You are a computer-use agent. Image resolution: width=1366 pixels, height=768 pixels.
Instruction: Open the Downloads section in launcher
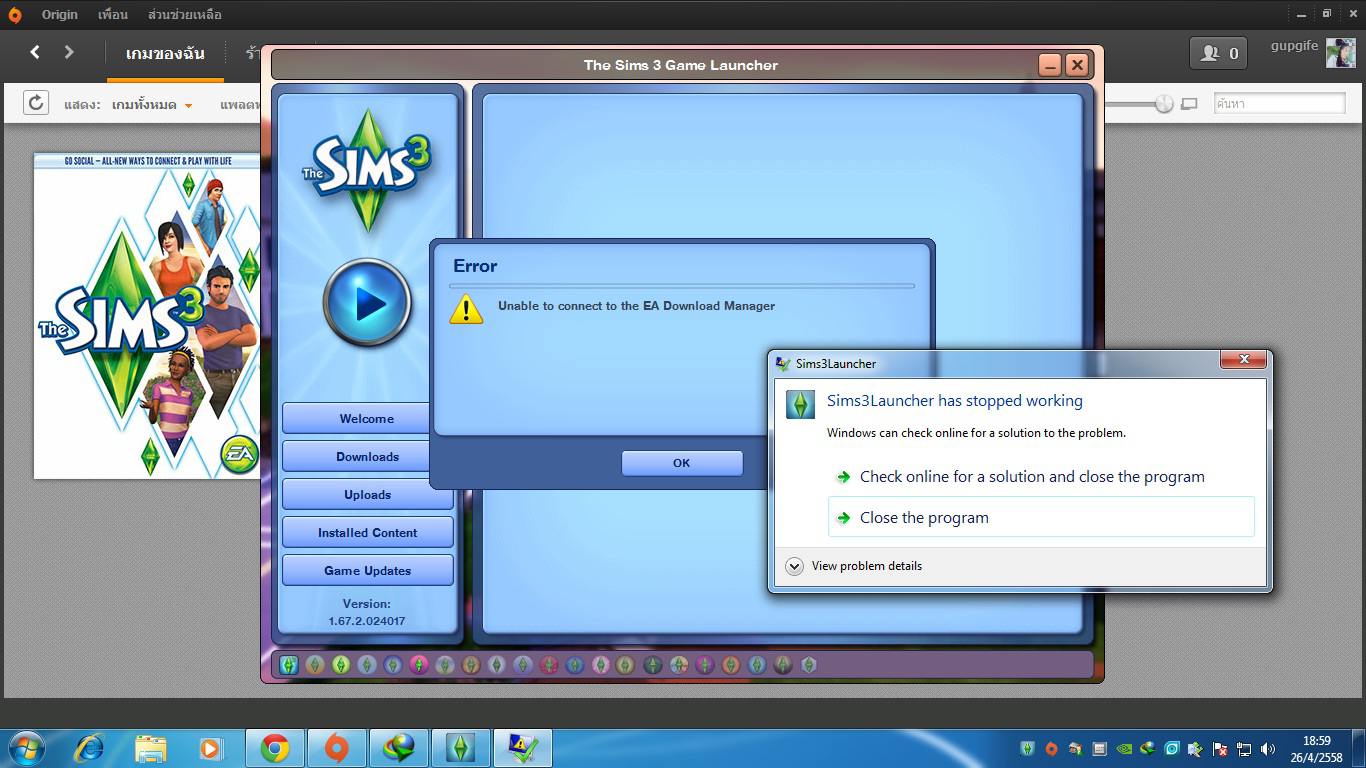point(367,457)
